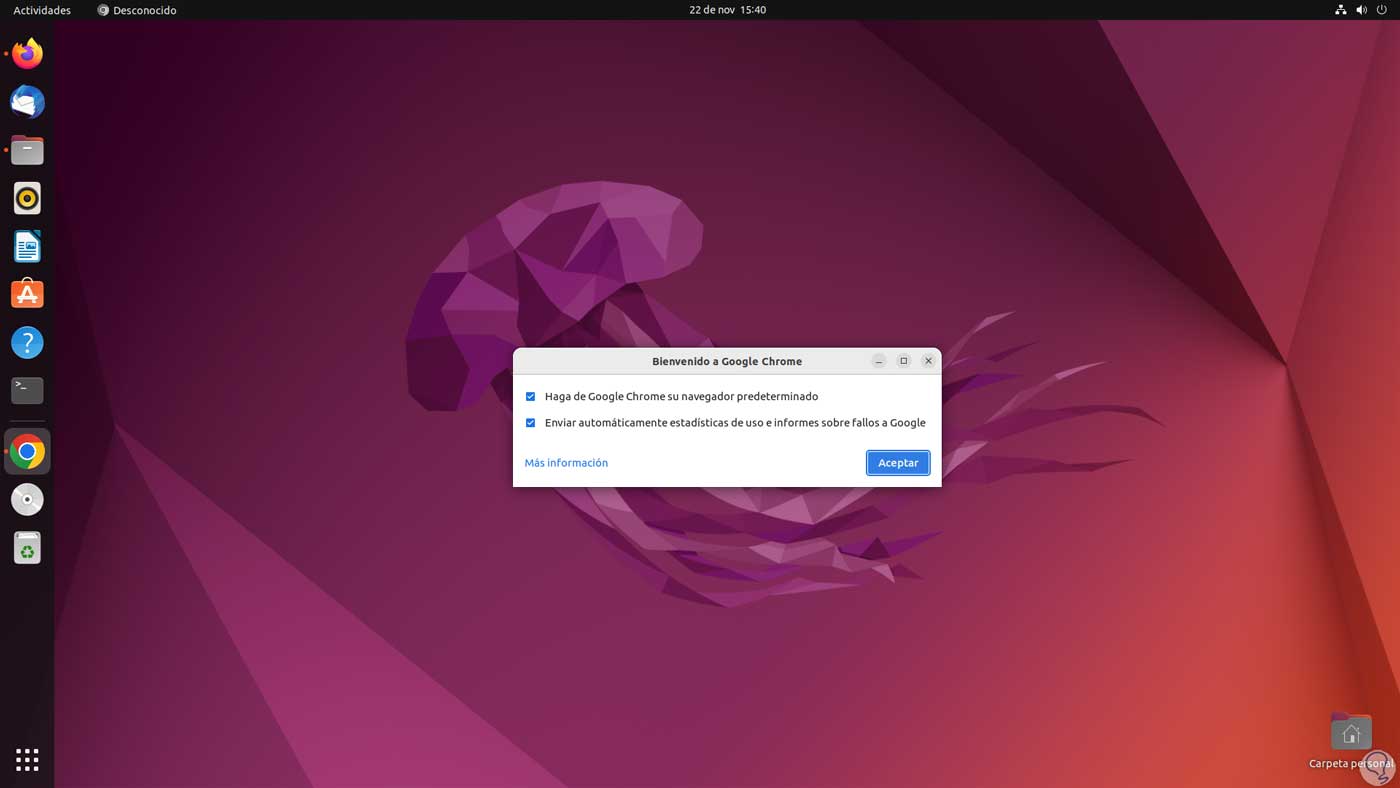Launch a Terminal from the dock

point(27,390)
